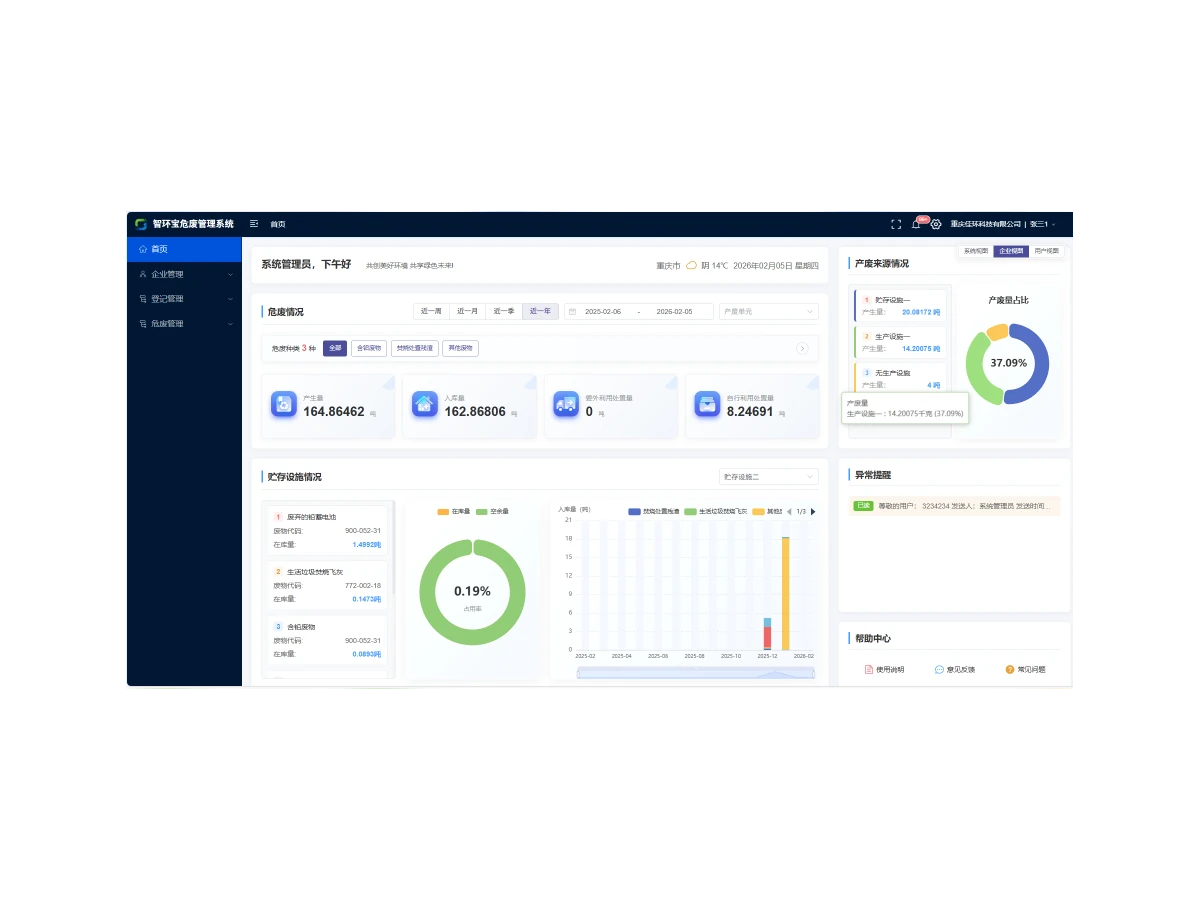Click the 已读 status tag
The height and width of the screenshot is (900, 1200).
pos(863,506)
